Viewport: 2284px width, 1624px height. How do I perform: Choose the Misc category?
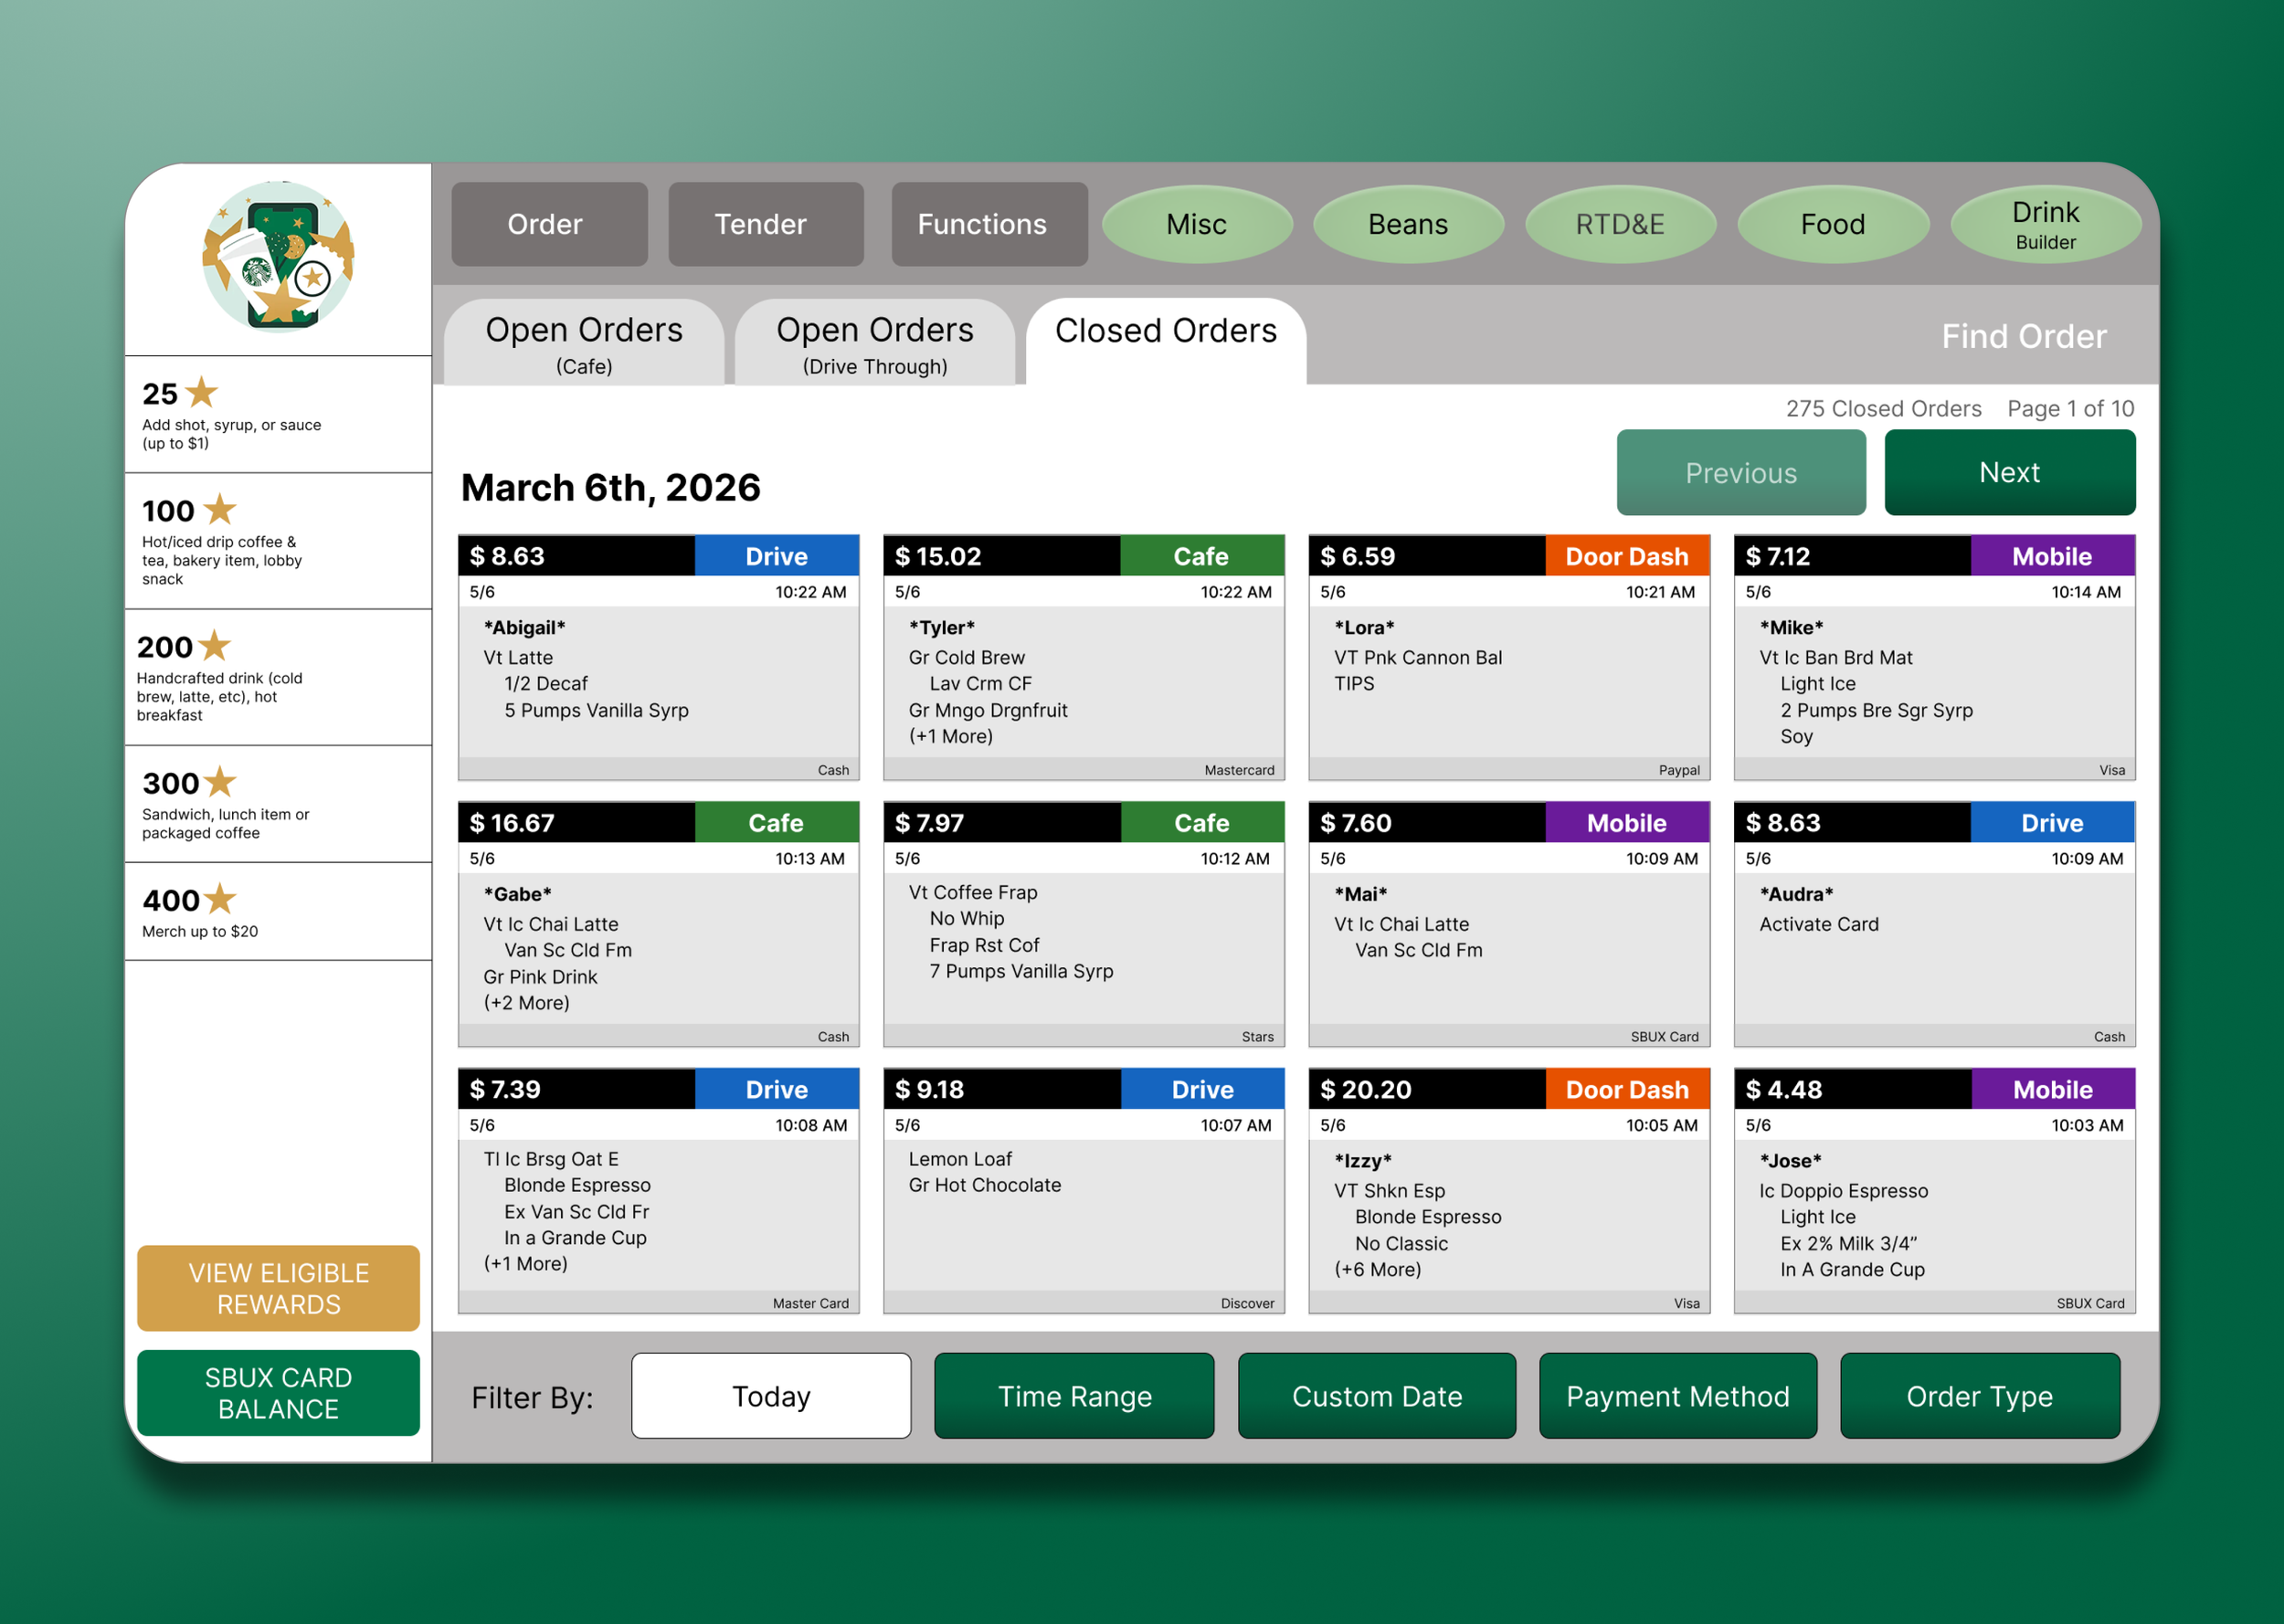pyautogui.click(x=1197, y=224)
